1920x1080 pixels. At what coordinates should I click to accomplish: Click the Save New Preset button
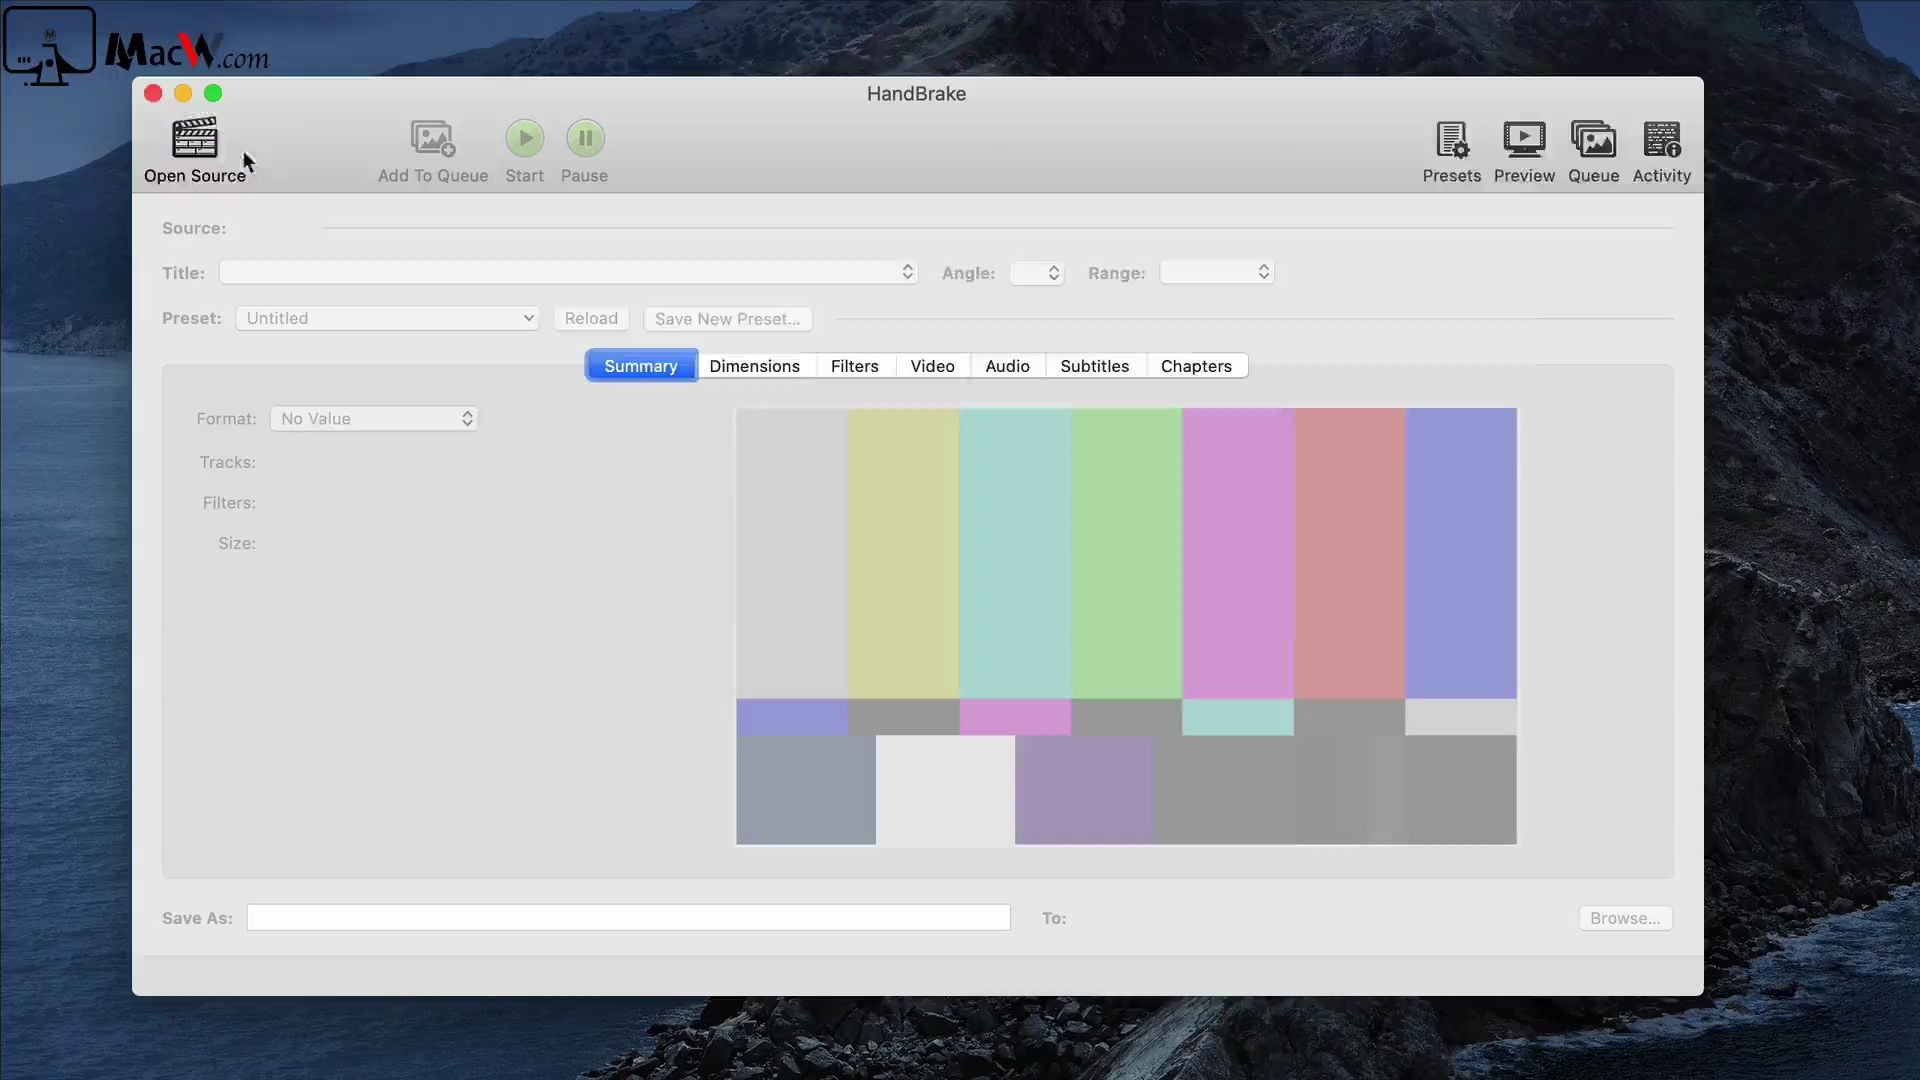tap(727, 319)
